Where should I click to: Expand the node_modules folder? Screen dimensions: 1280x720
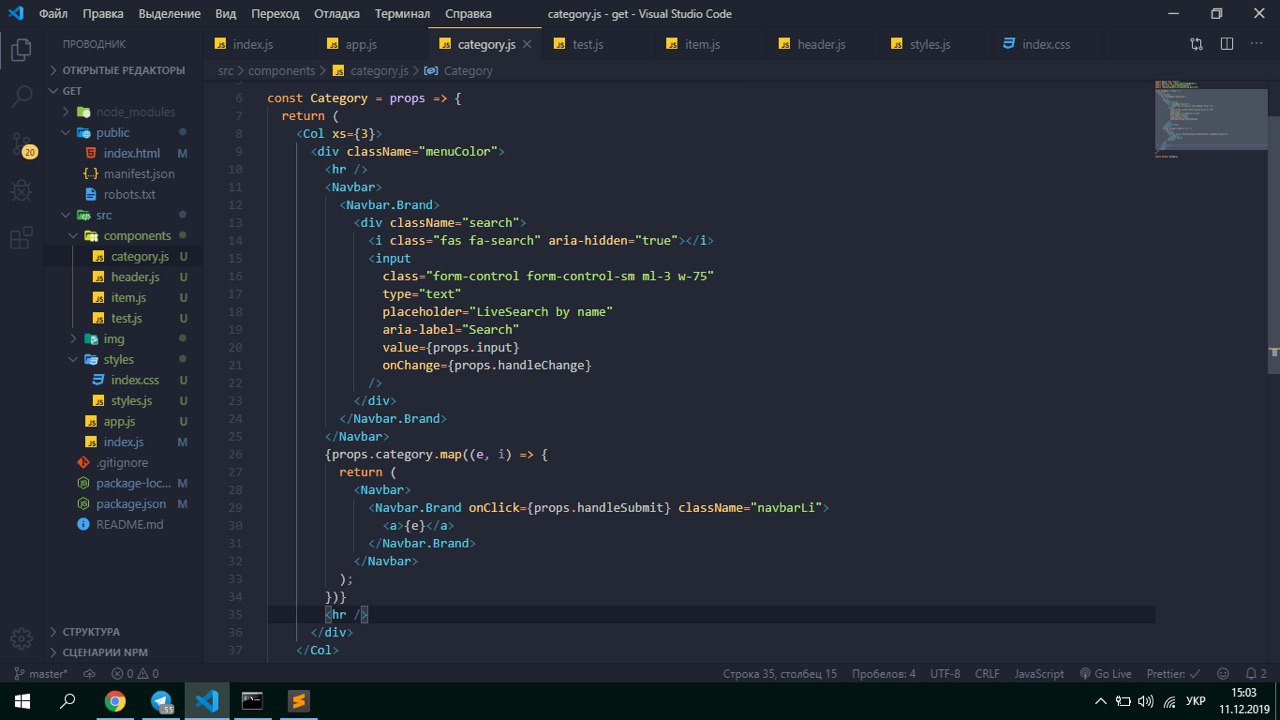[135, 112]
